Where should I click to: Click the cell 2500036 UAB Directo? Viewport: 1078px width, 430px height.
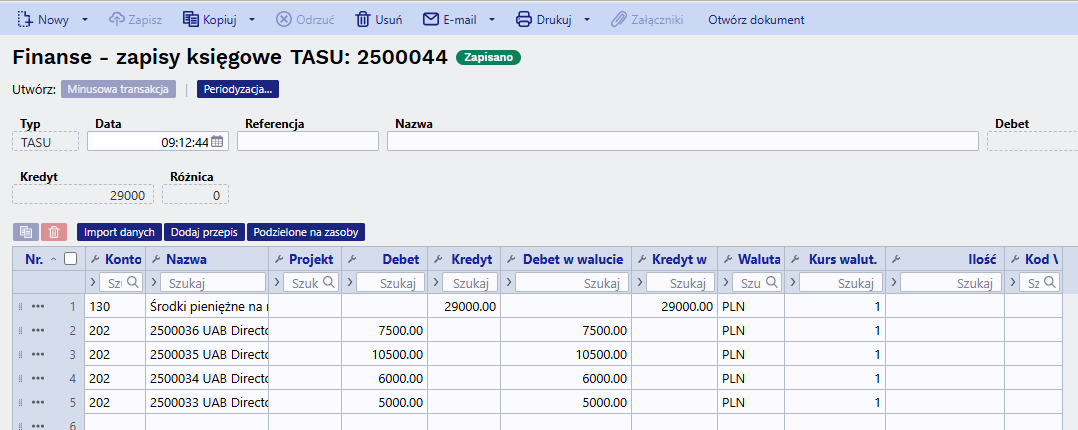point(207,330)
